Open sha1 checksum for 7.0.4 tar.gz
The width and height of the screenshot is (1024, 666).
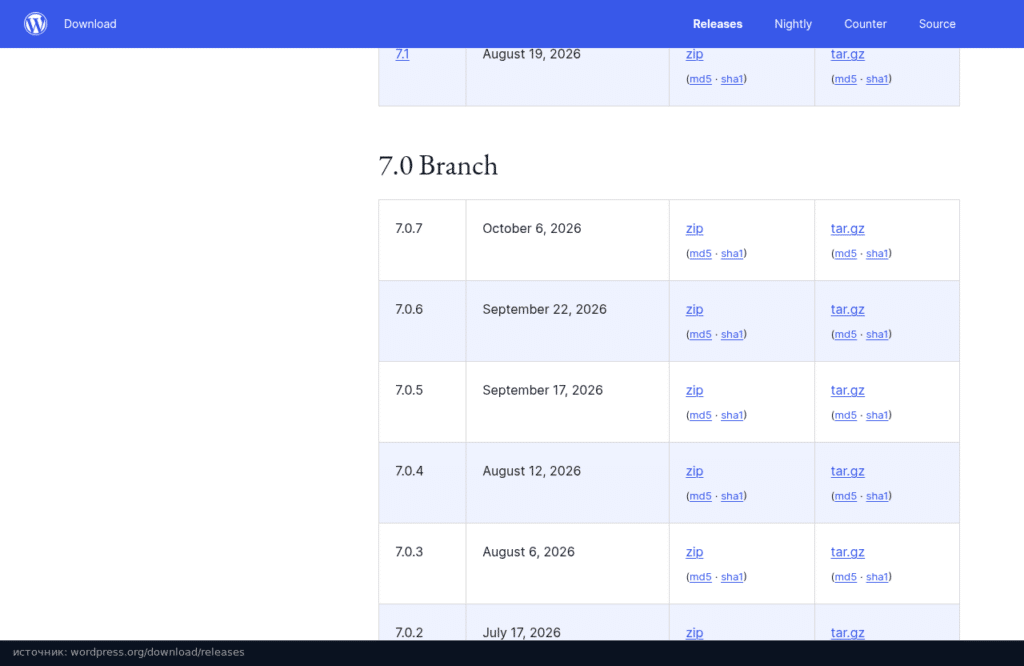coord(877,496)
